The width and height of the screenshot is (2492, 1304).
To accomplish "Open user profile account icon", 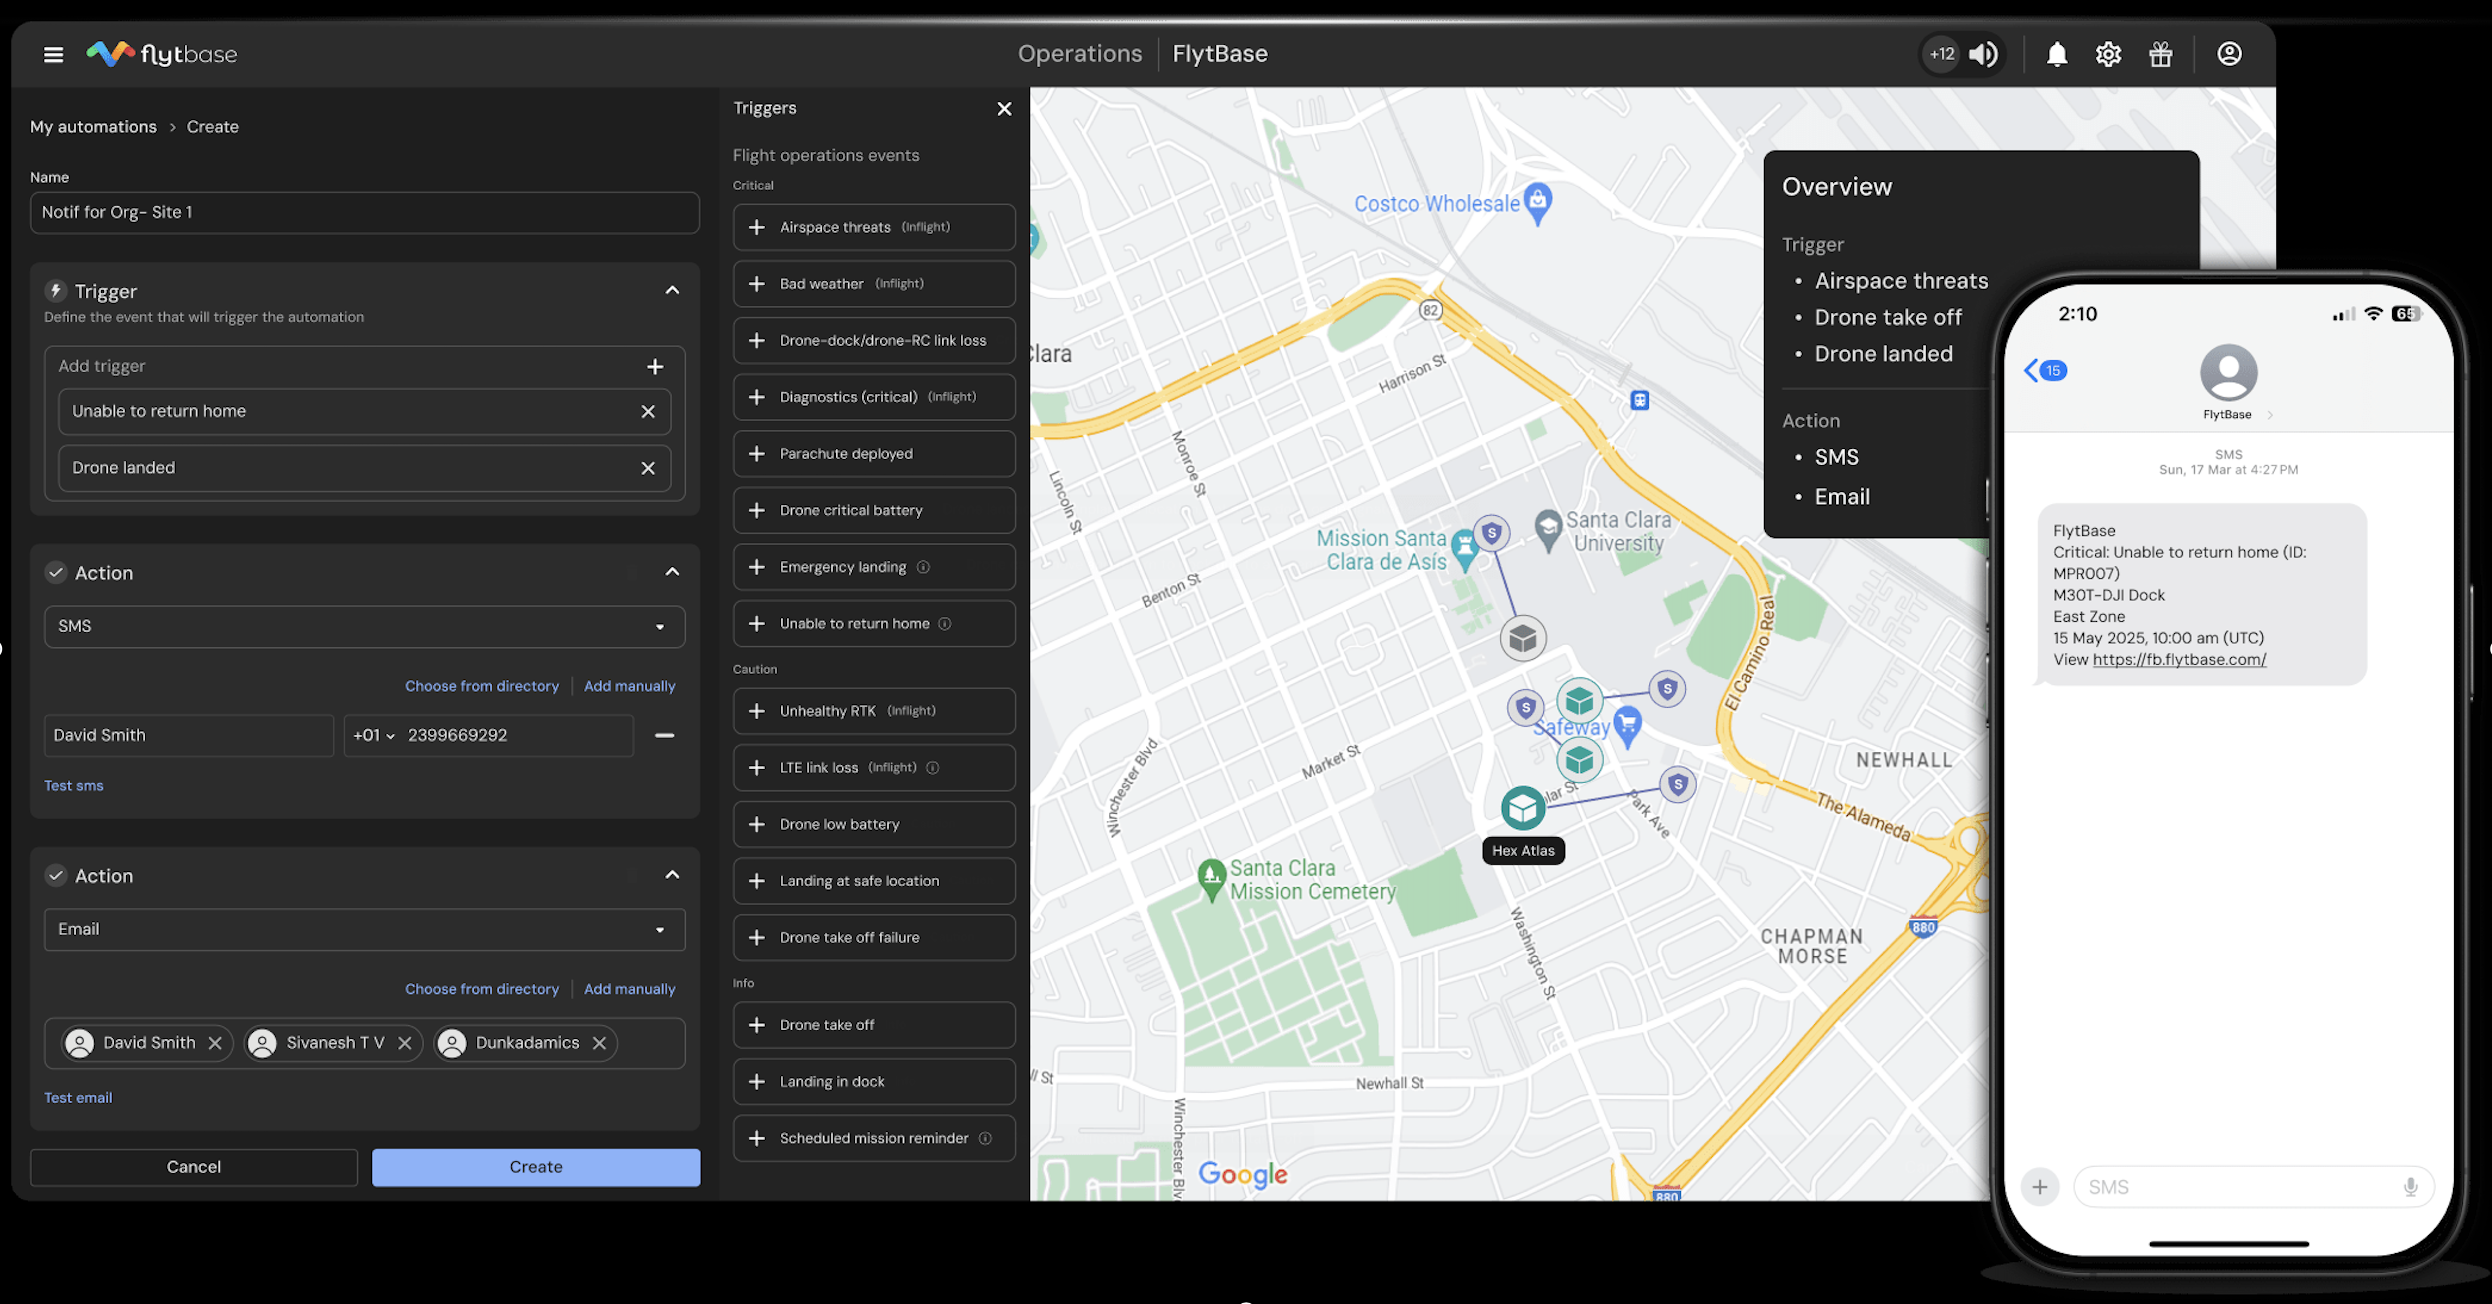I will pyautogui.click(x=2229, y=54).
